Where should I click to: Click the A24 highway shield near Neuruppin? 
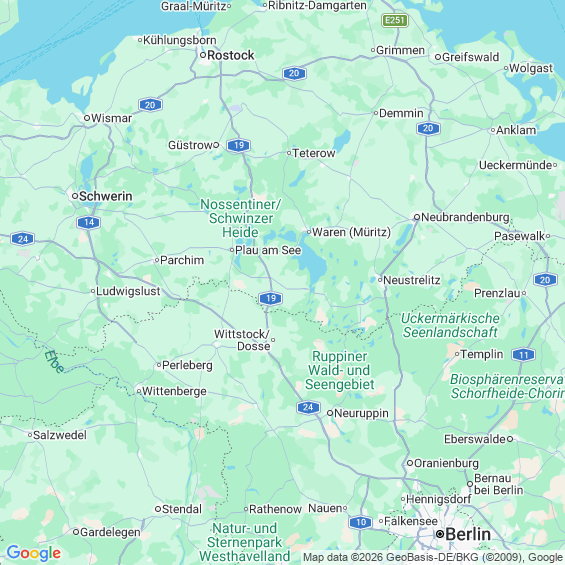point(308,407)
